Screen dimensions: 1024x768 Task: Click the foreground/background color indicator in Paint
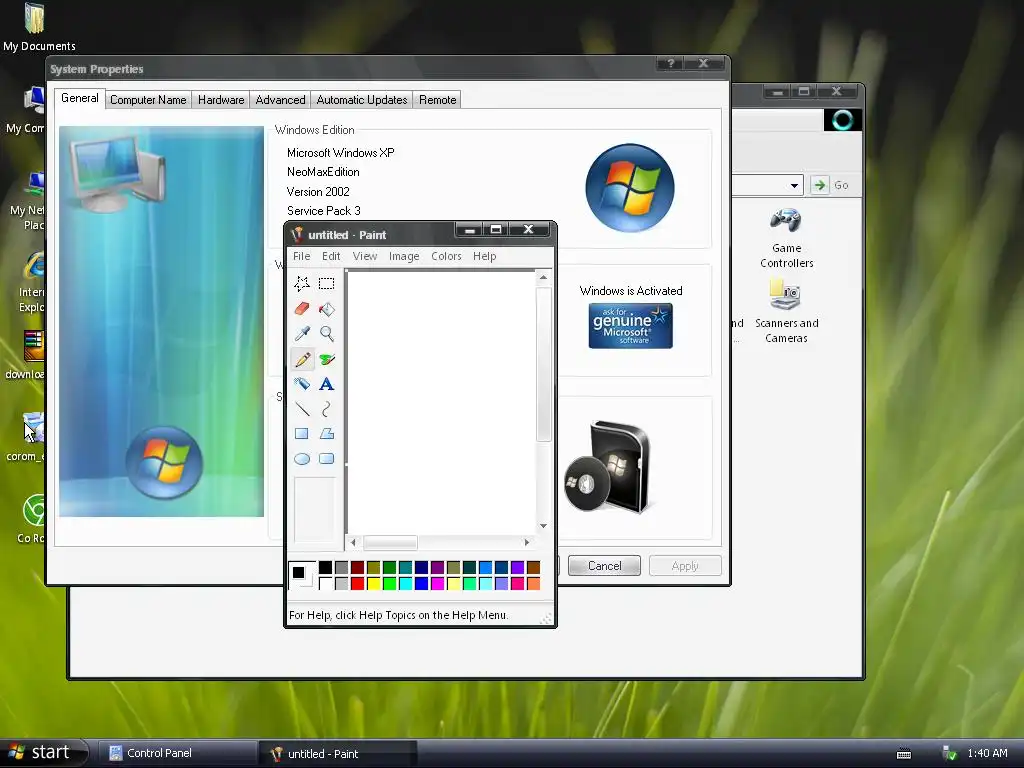pos(302,575)
